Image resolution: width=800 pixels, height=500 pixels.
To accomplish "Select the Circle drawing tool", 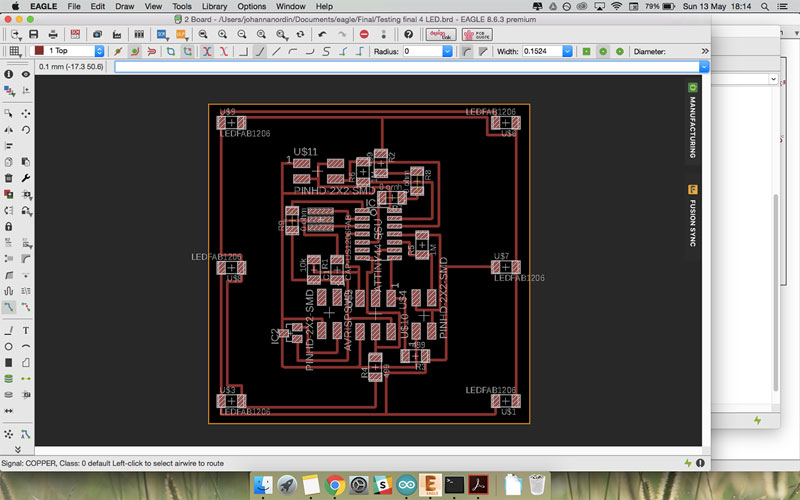I will point(9,347).
